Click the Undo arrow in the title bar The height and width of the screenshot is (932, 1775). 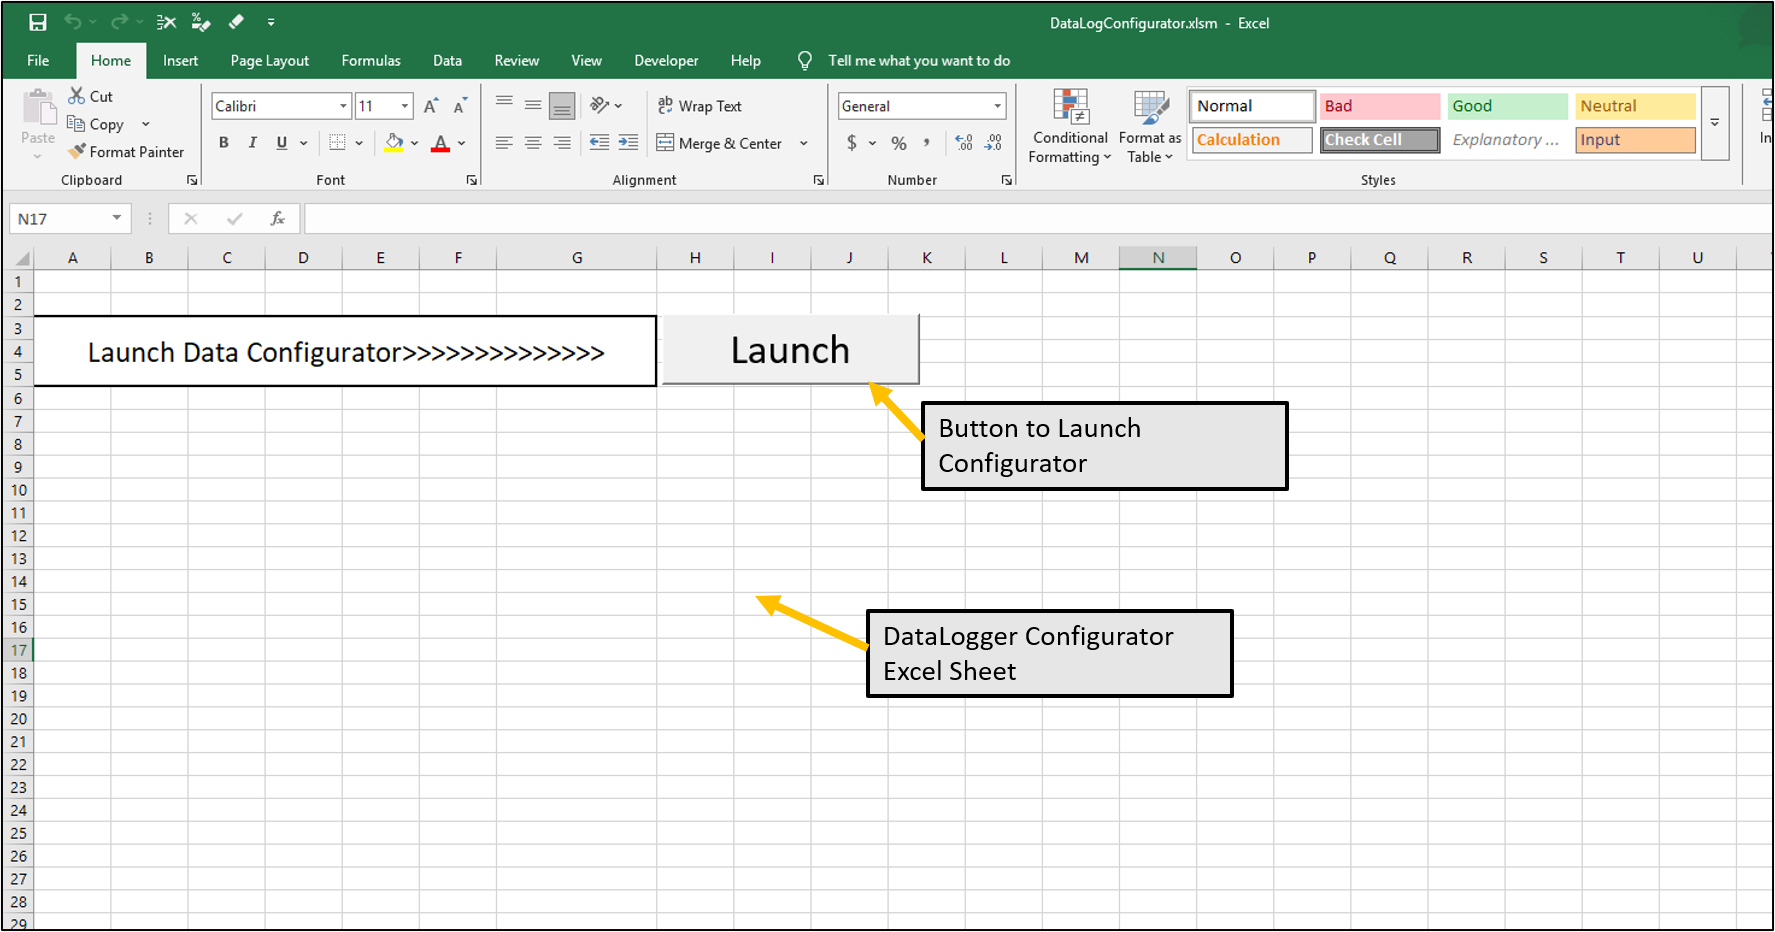(73, 22)
